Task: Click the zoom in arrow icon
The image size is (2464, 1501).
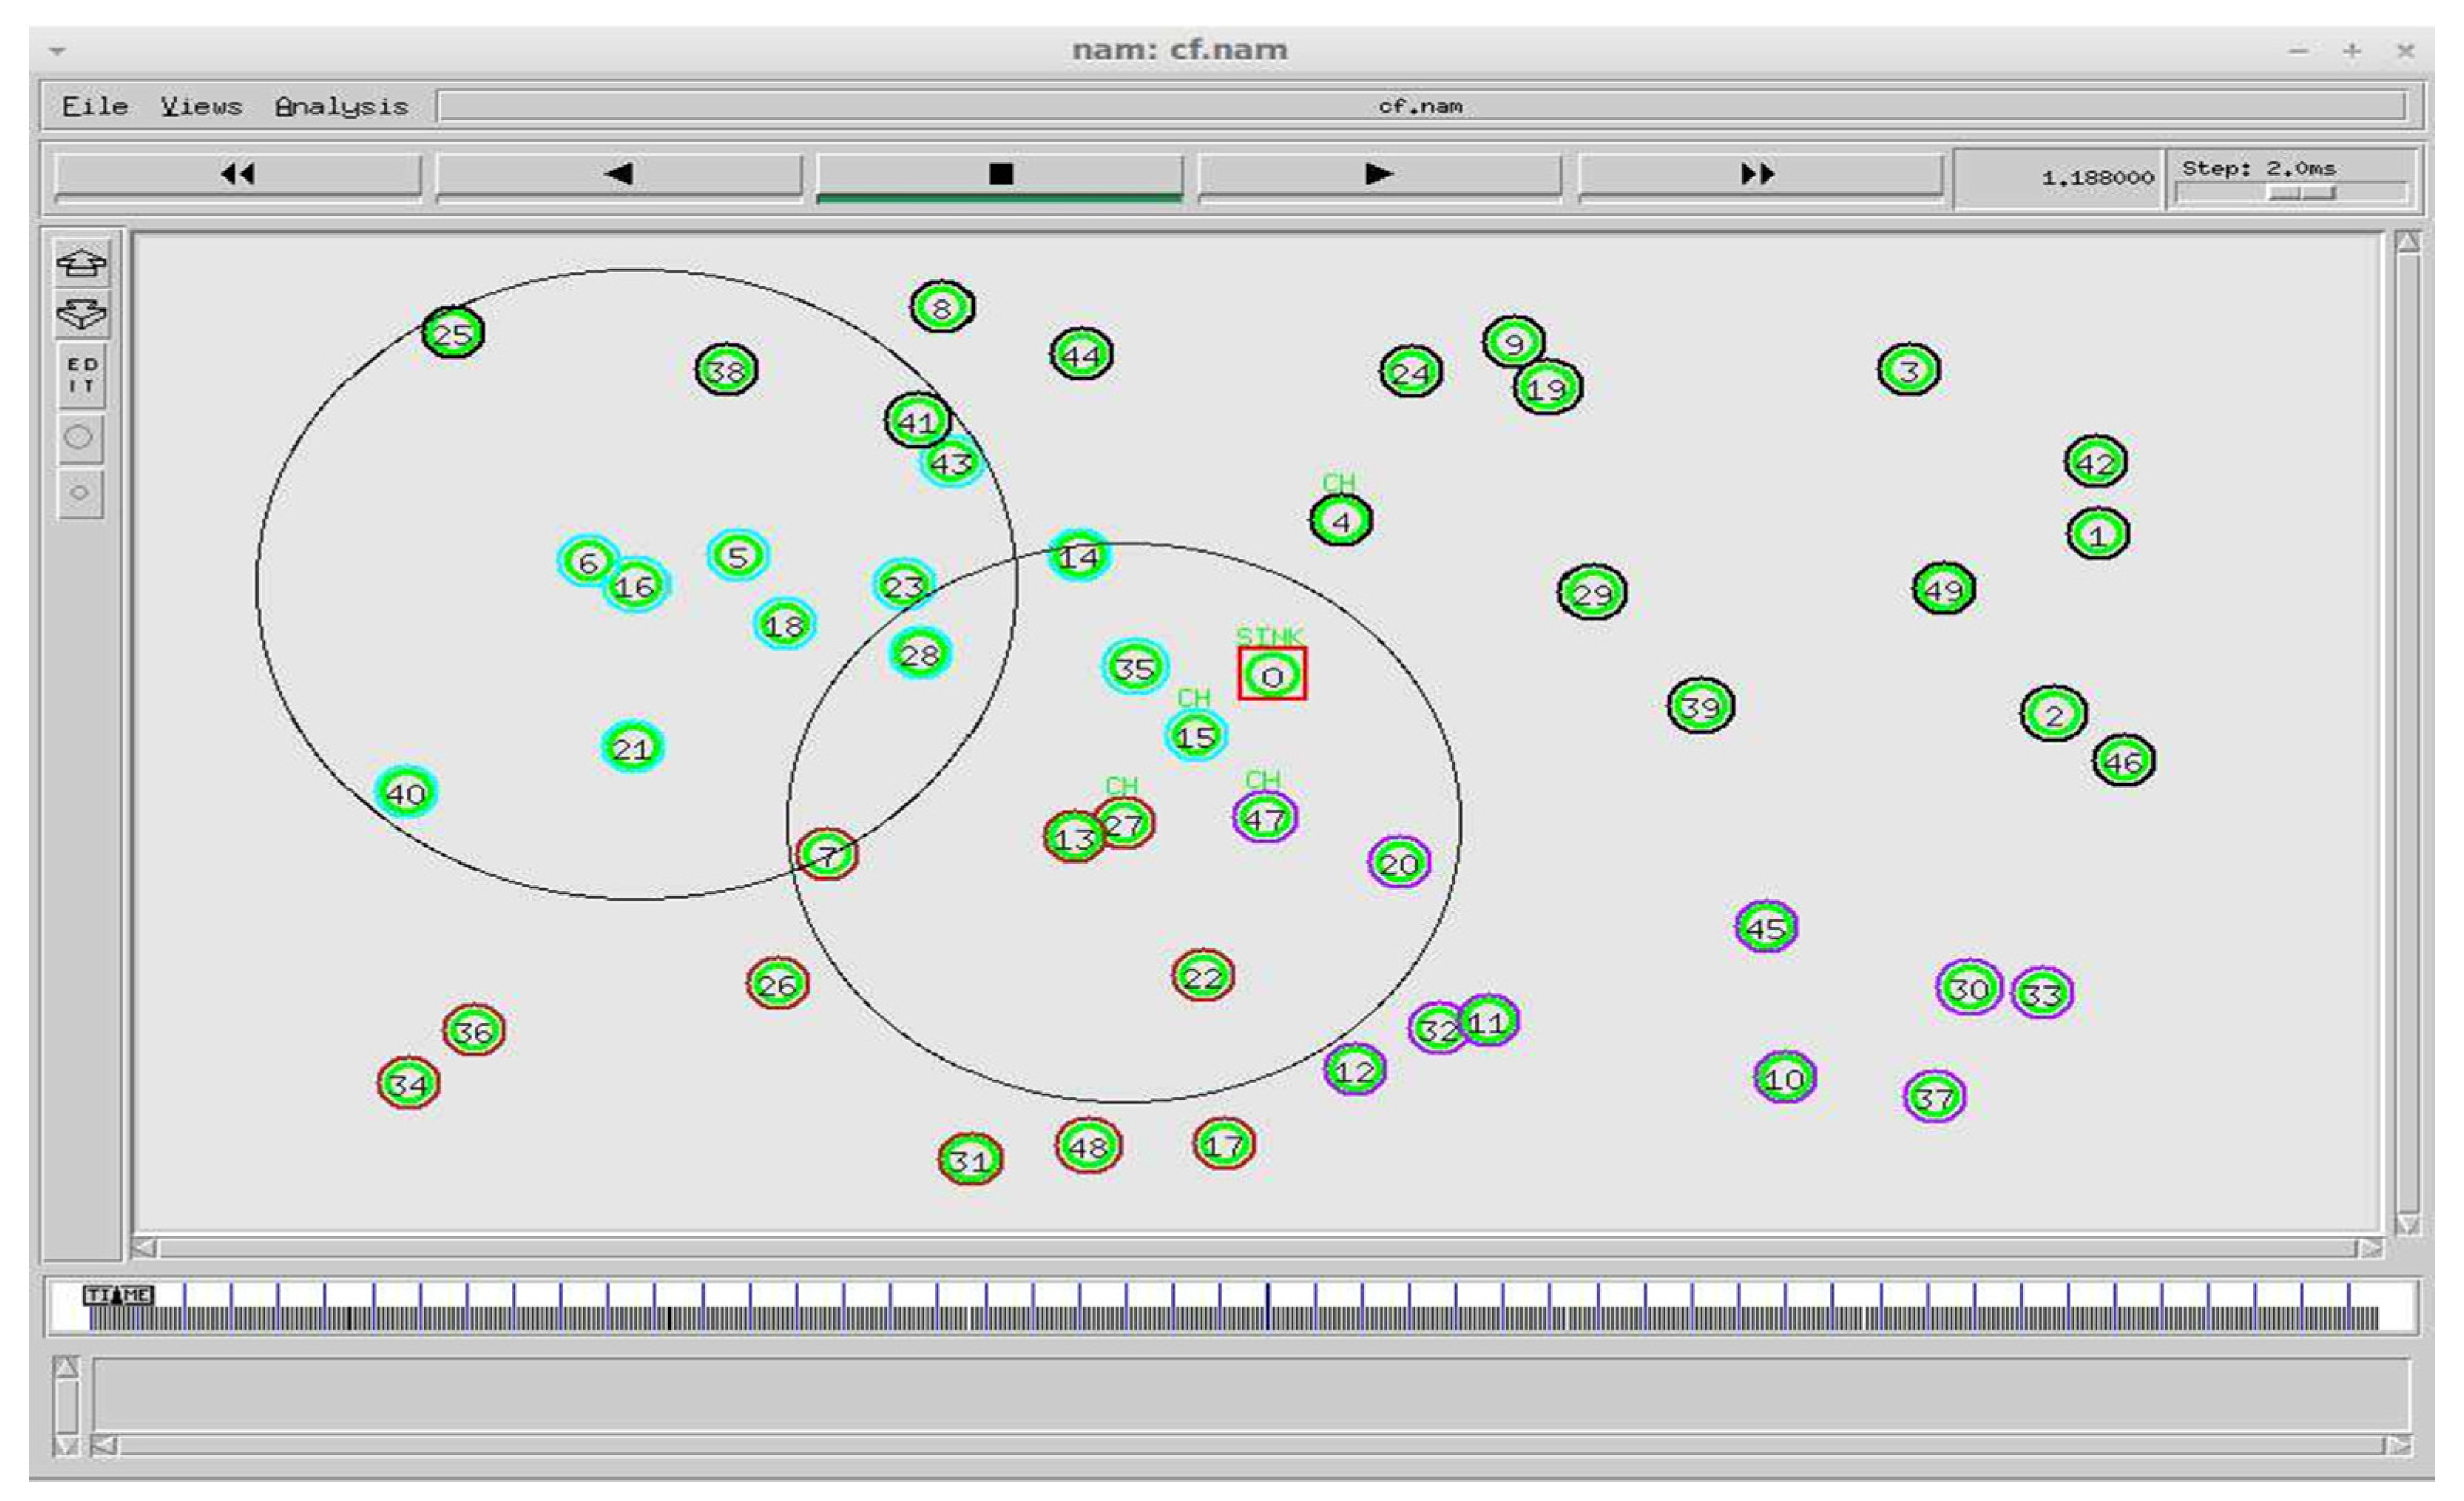Action: pyautogui.click(x=81, y=264)
